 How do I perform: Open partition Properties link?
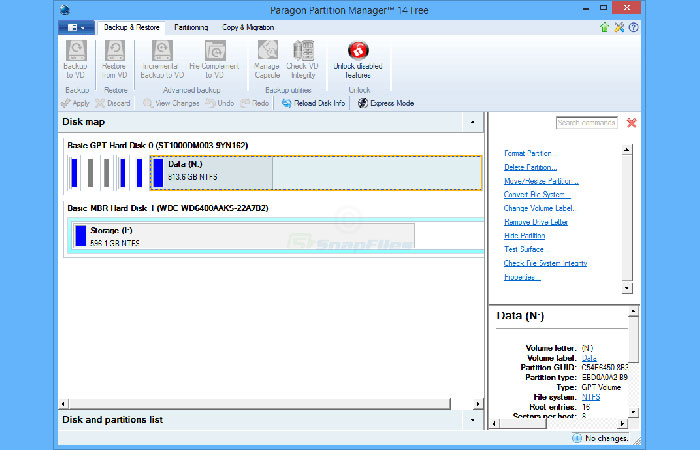point(522,277)
